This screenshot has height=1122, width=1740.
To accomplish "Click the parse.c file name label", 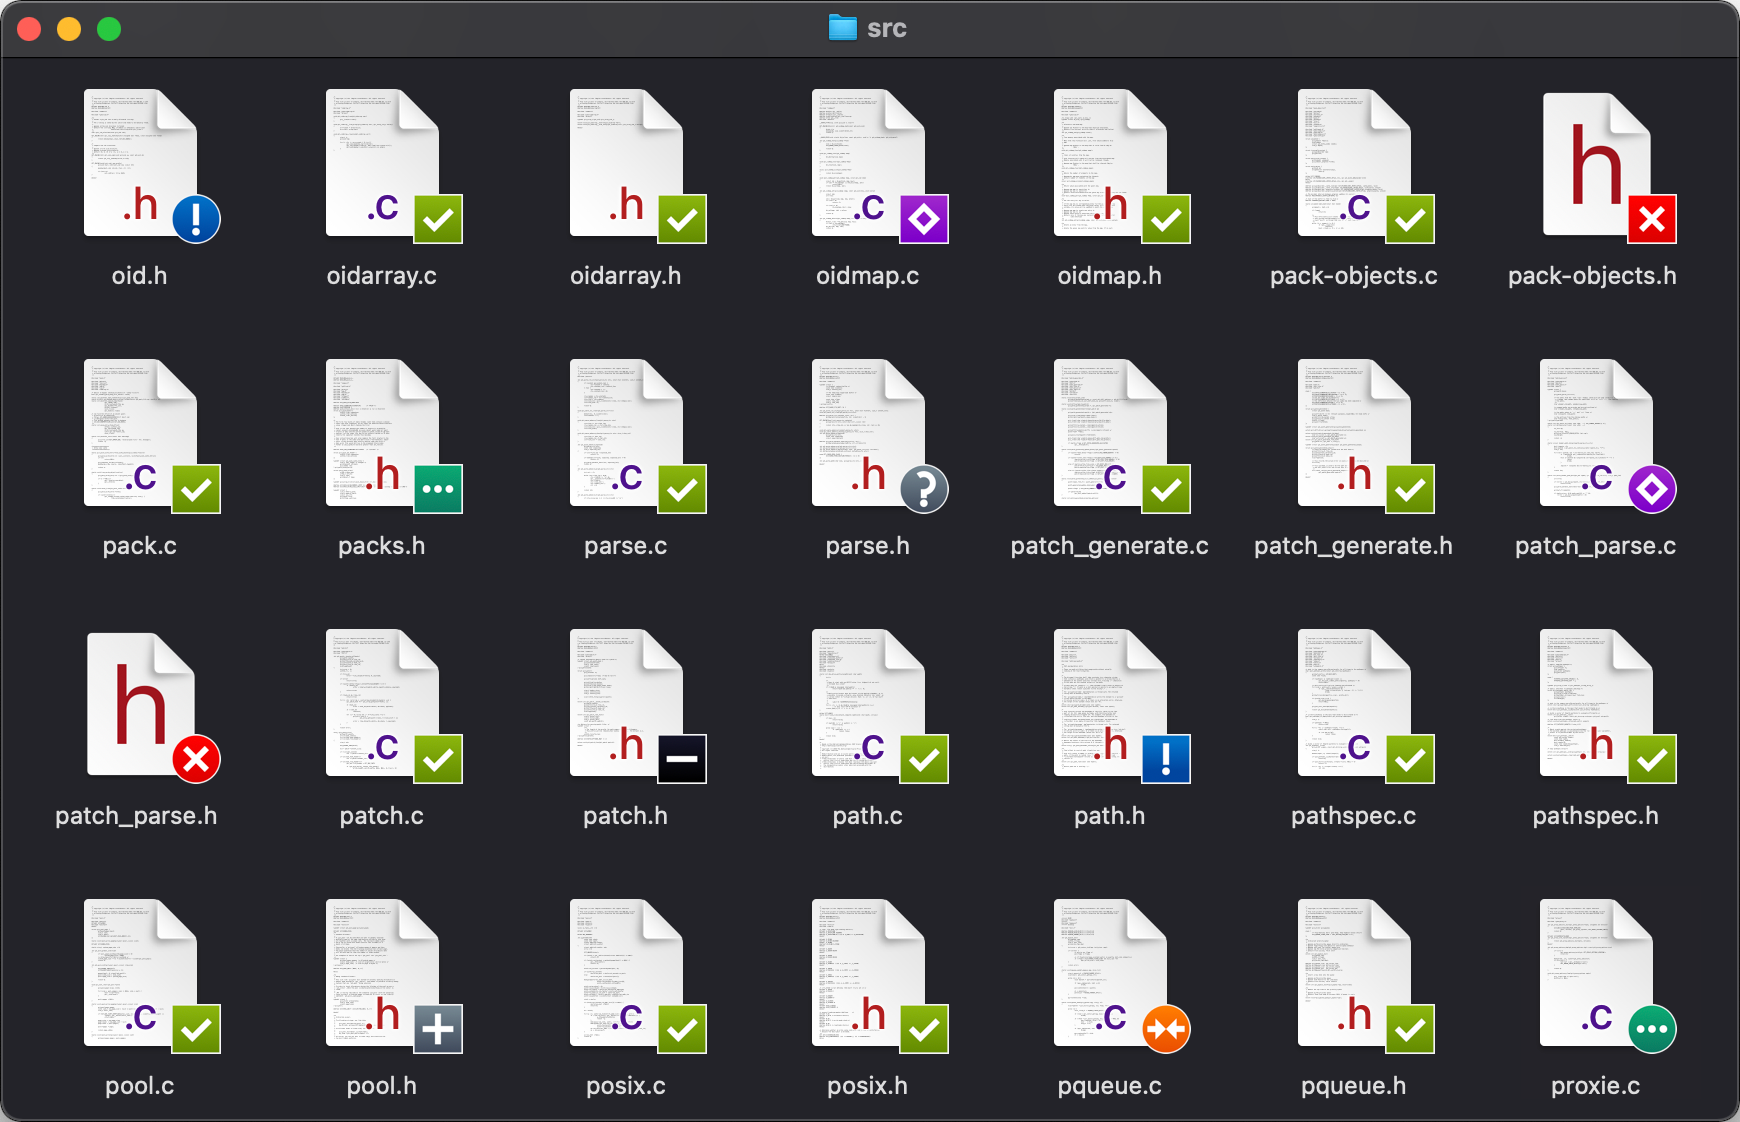I will tap(626, 546).
